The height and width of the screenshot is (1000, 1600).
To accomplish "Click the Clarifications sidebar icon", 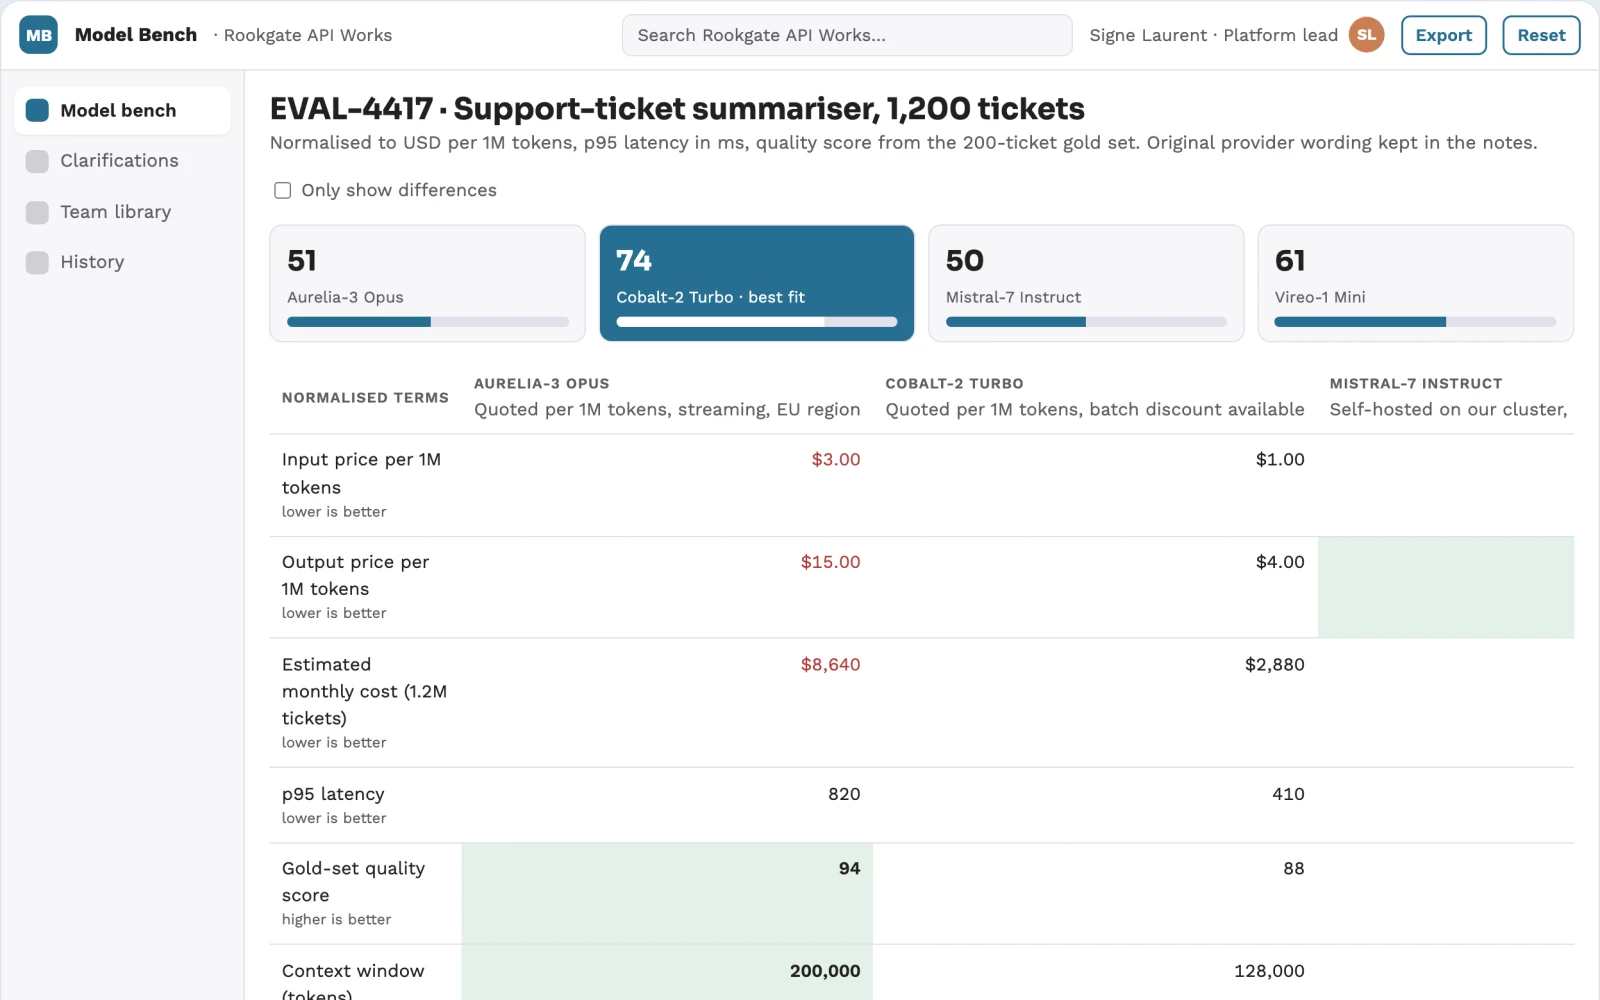I will pos(37,161).
